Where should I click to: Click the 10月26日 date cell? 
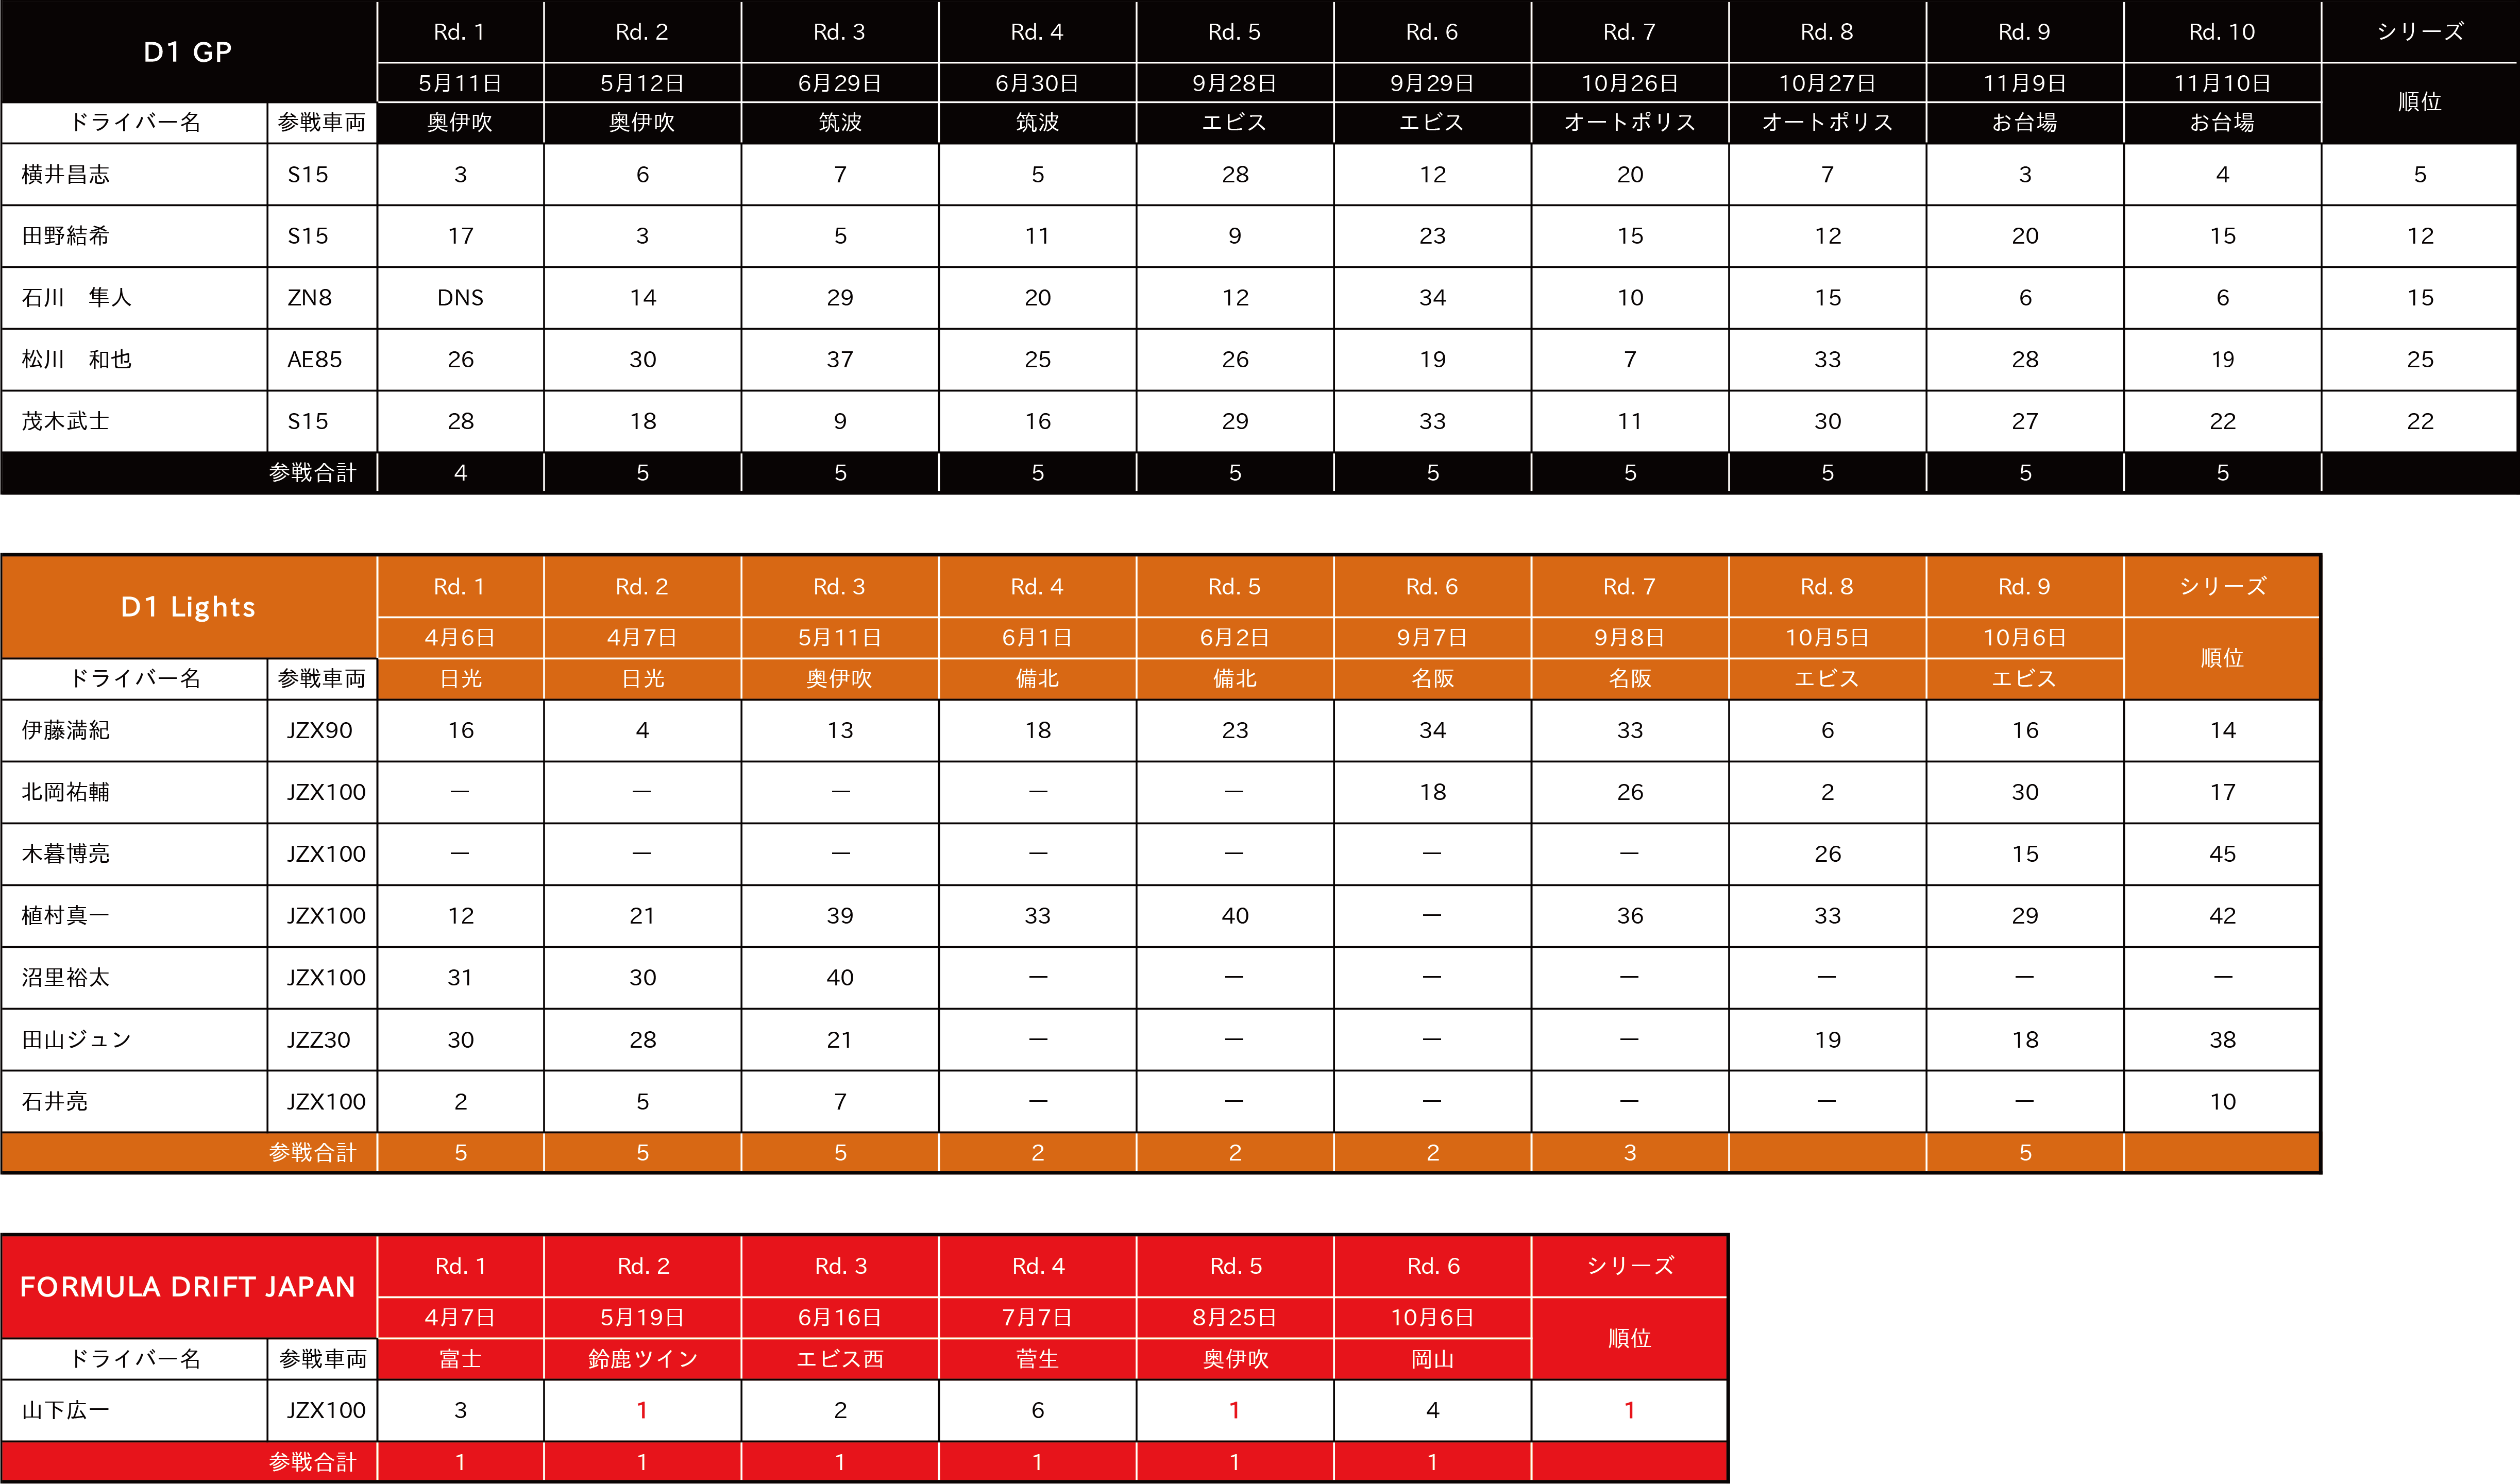pyautogui.click(x=1629, y=83)
